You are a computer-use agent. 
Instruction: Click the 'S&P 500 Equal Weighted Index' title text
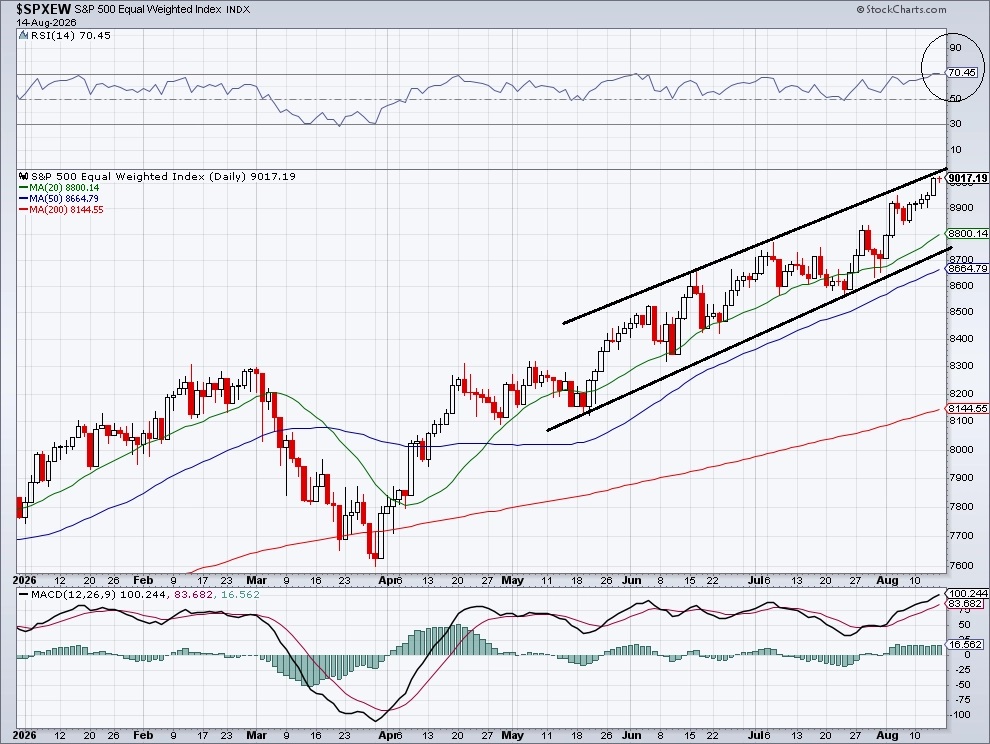[x=149, y=9]
